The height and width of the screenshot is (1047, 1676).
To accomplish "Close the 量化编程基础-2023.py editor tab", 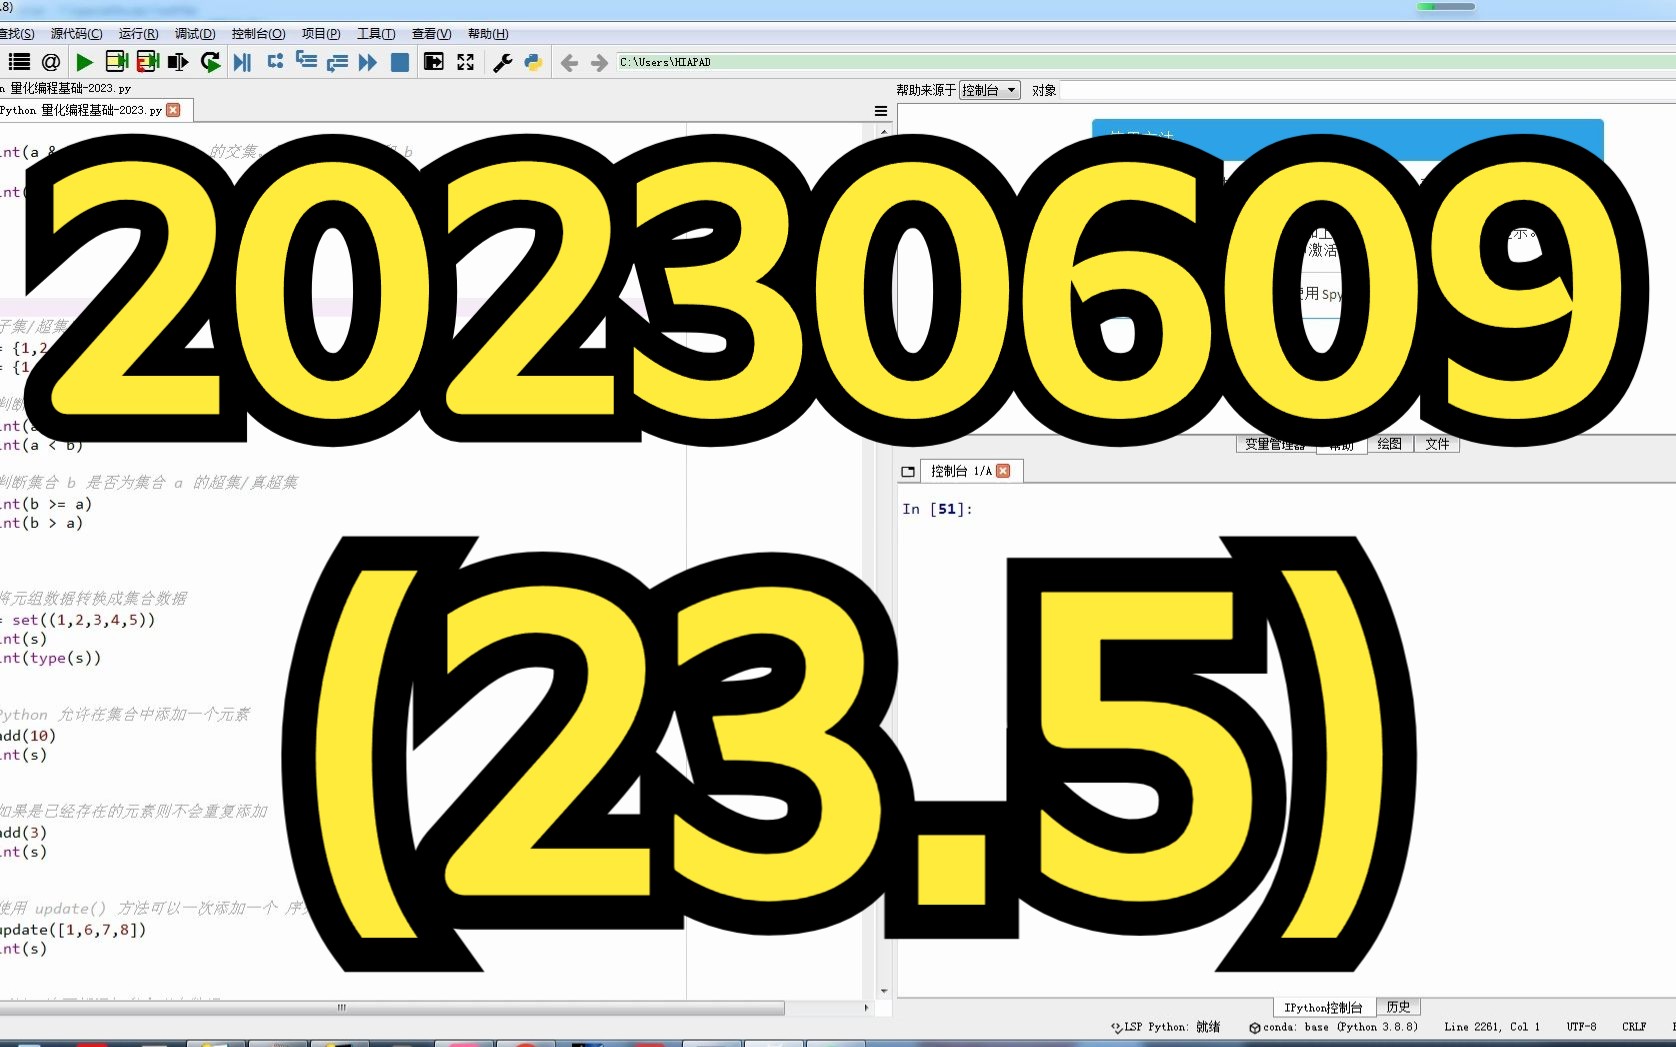I will click(x=173, y=110).
